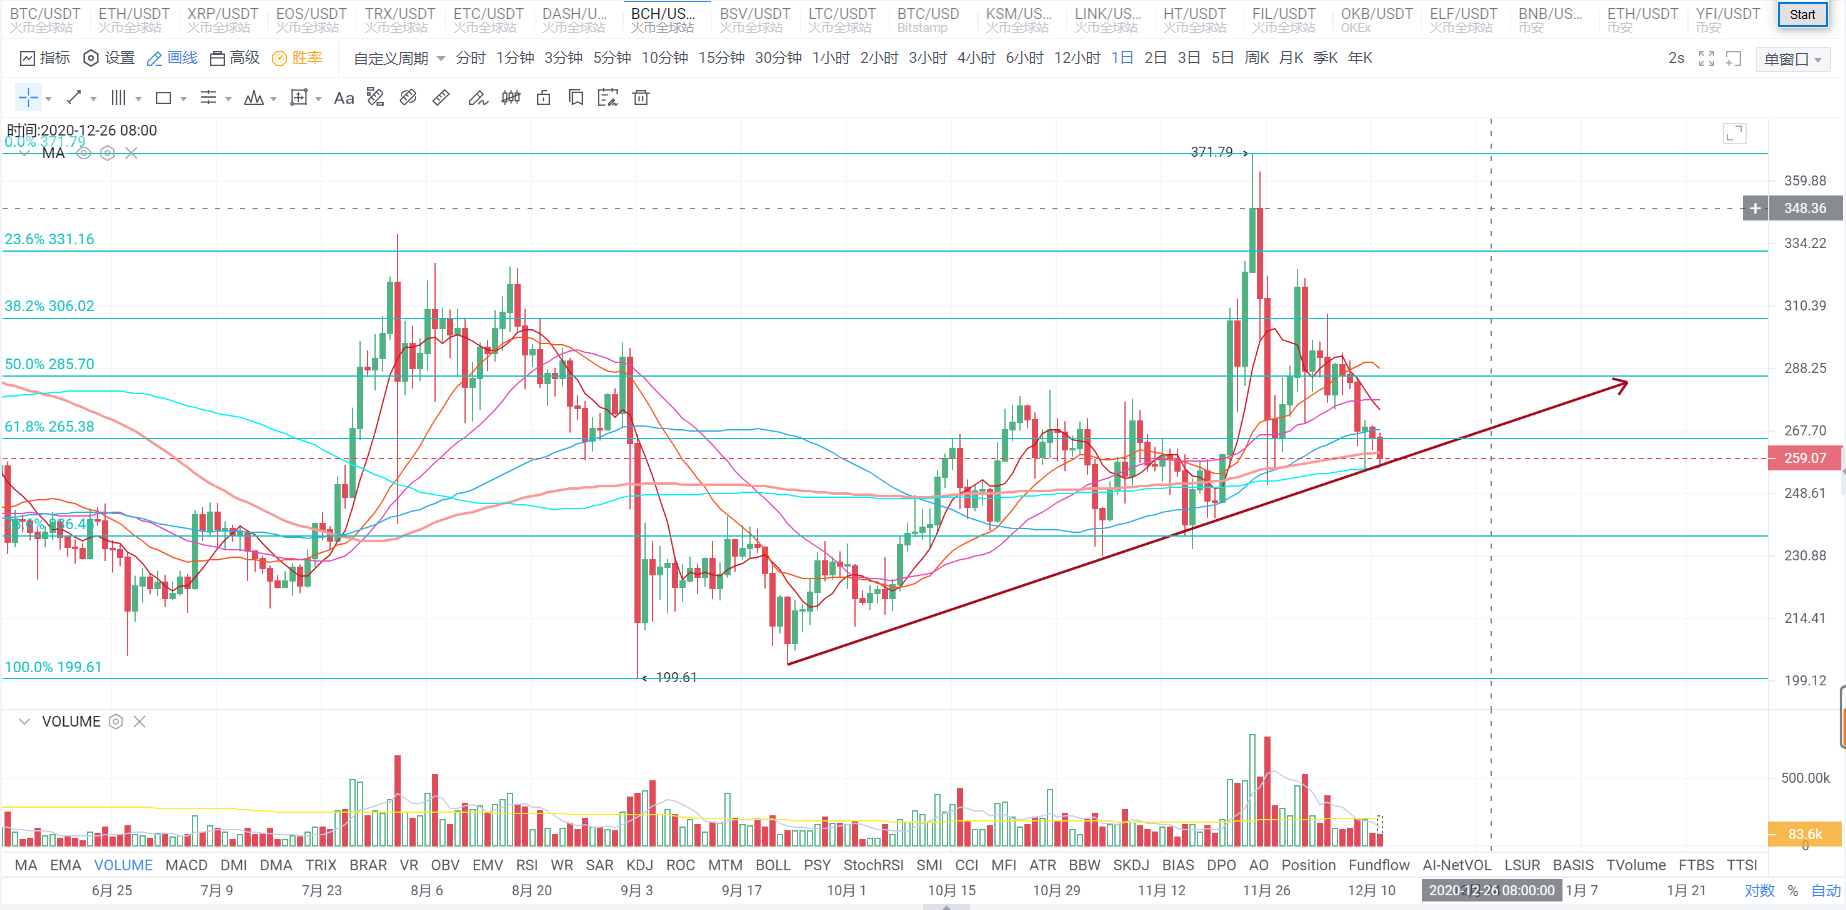
Task: Collapse the VOLUME pane chevron
Action: click(x=24, y=721)
